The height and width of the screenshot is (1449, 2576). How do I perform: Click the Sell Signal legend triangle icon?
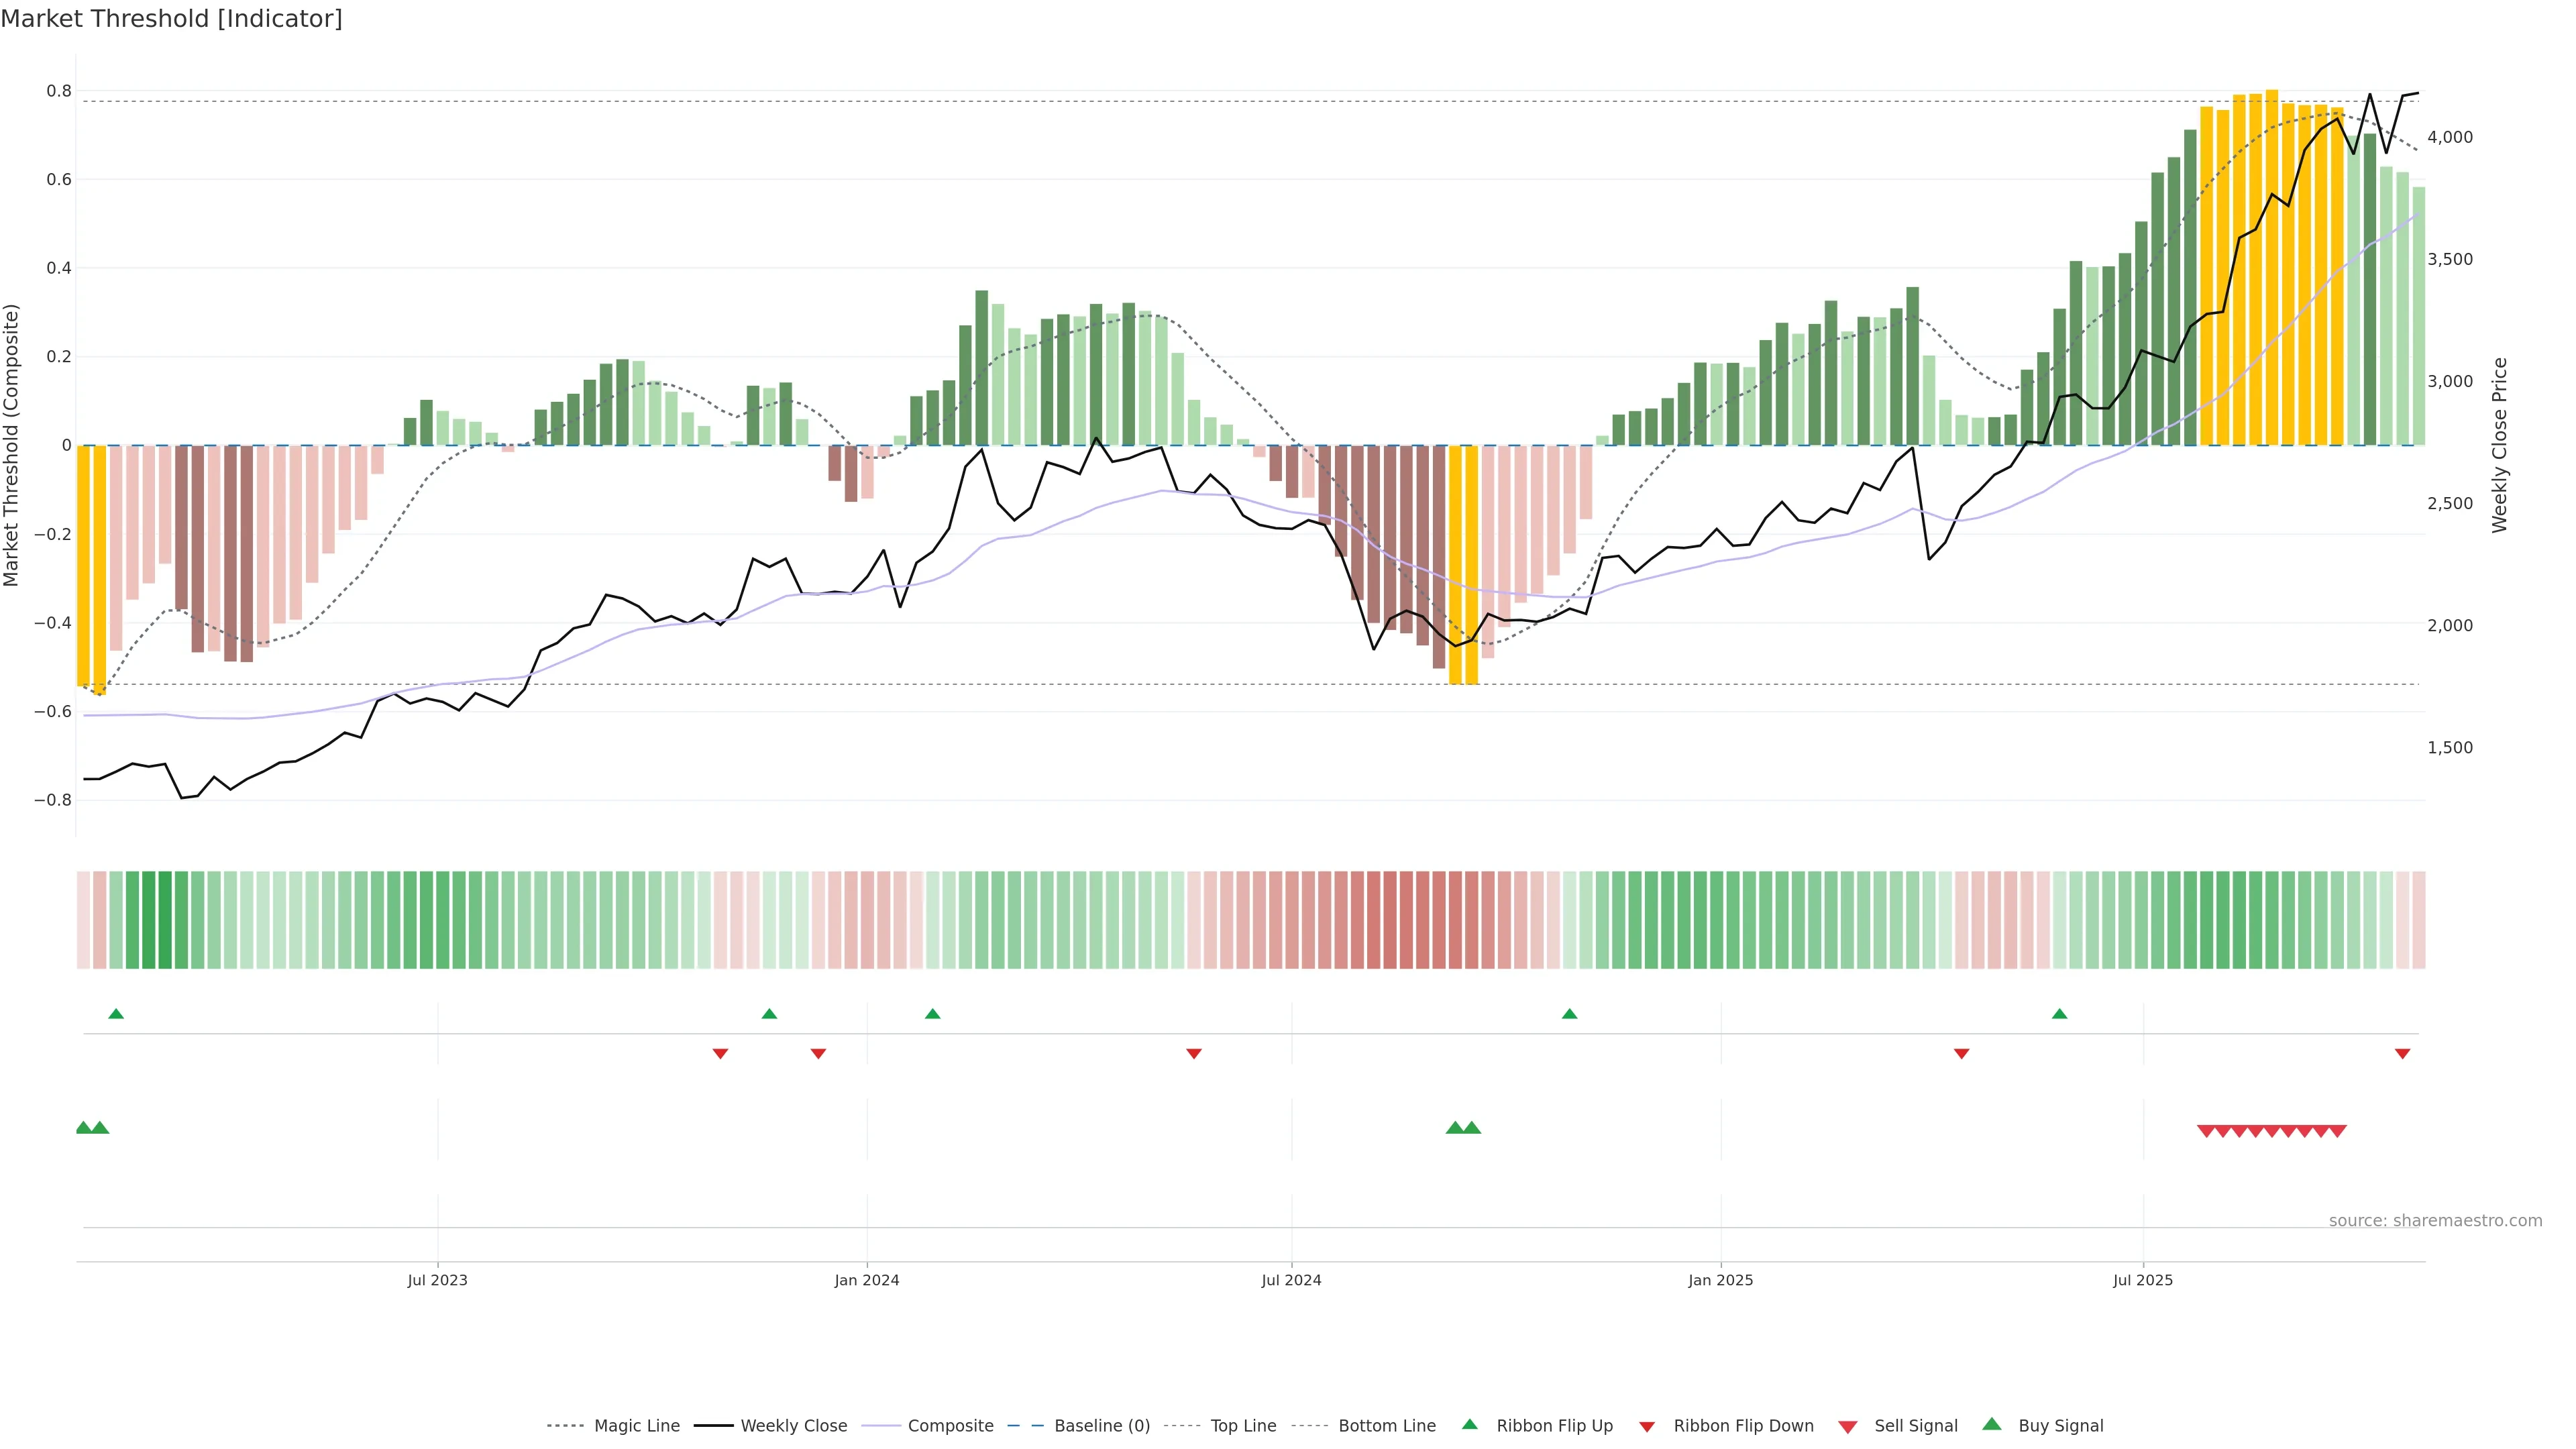click(x=1848, y=1427)
